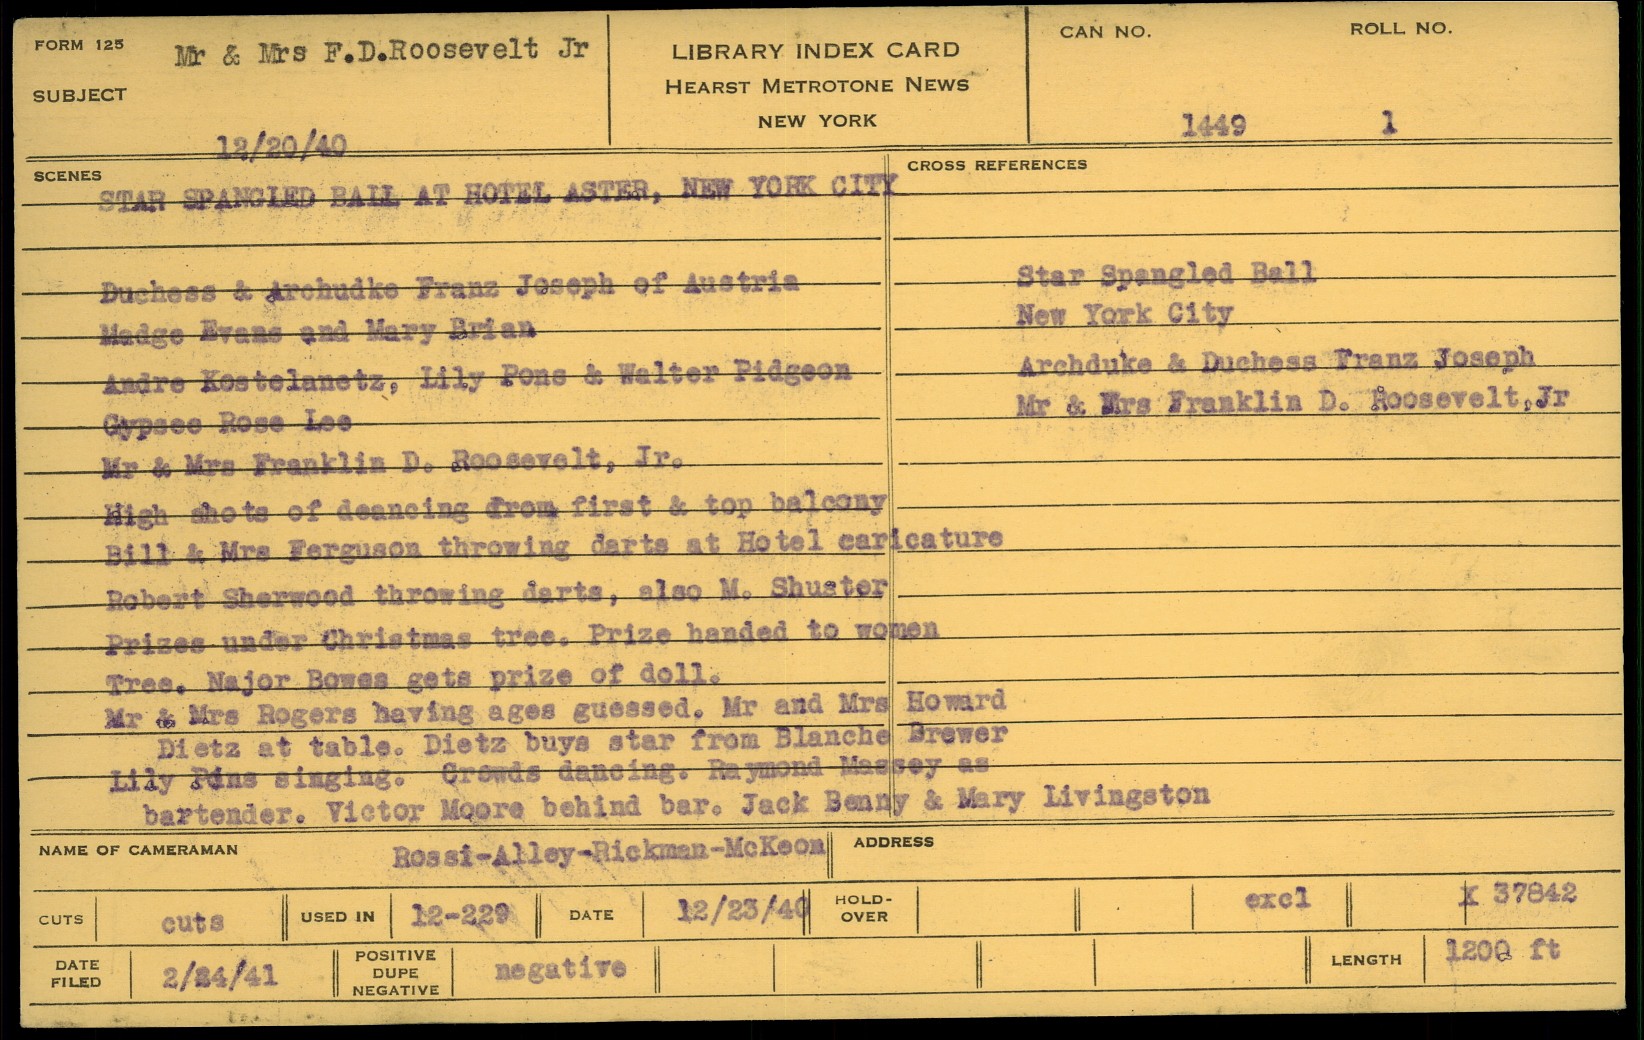Click 'New York City' cross reference entry

1124,315
